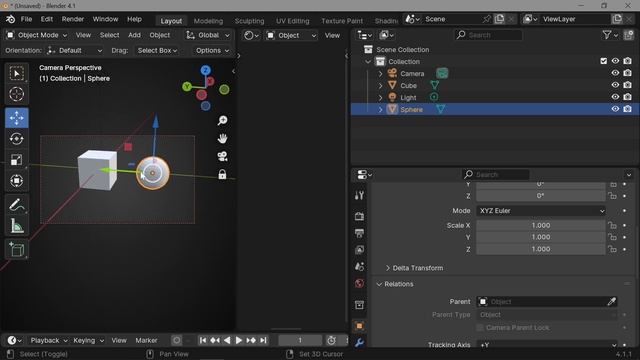Open the Edit menu

pyautogui.click(x=47, y=19)
